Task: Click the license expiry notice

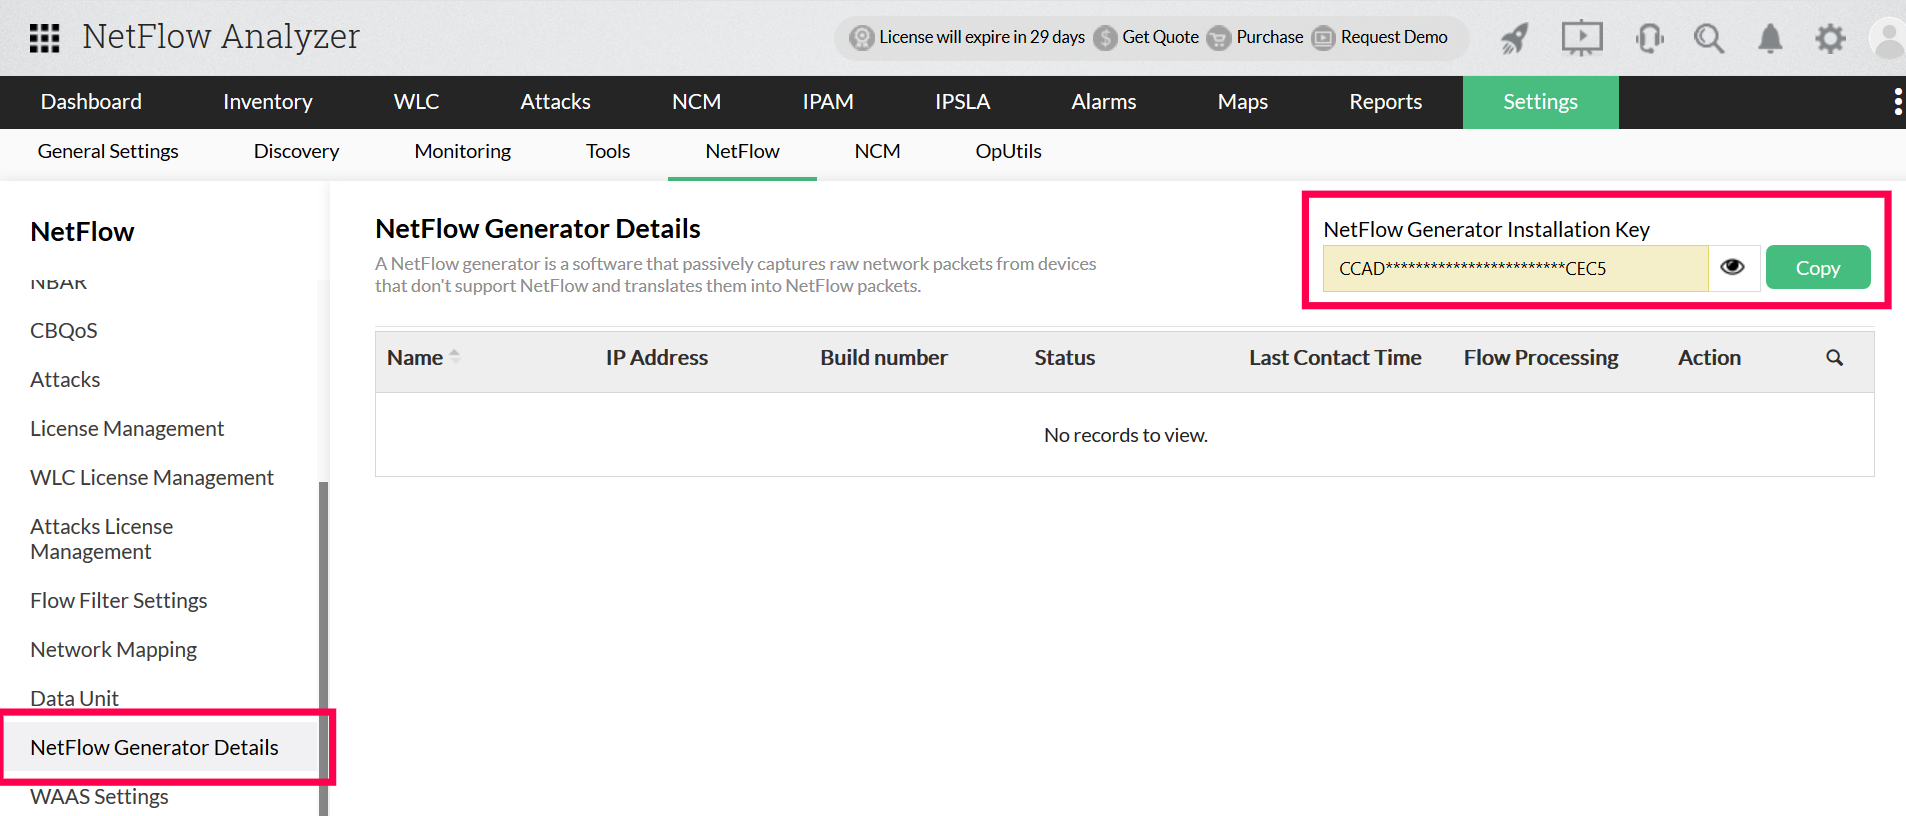Action: (x=982, y=37)
